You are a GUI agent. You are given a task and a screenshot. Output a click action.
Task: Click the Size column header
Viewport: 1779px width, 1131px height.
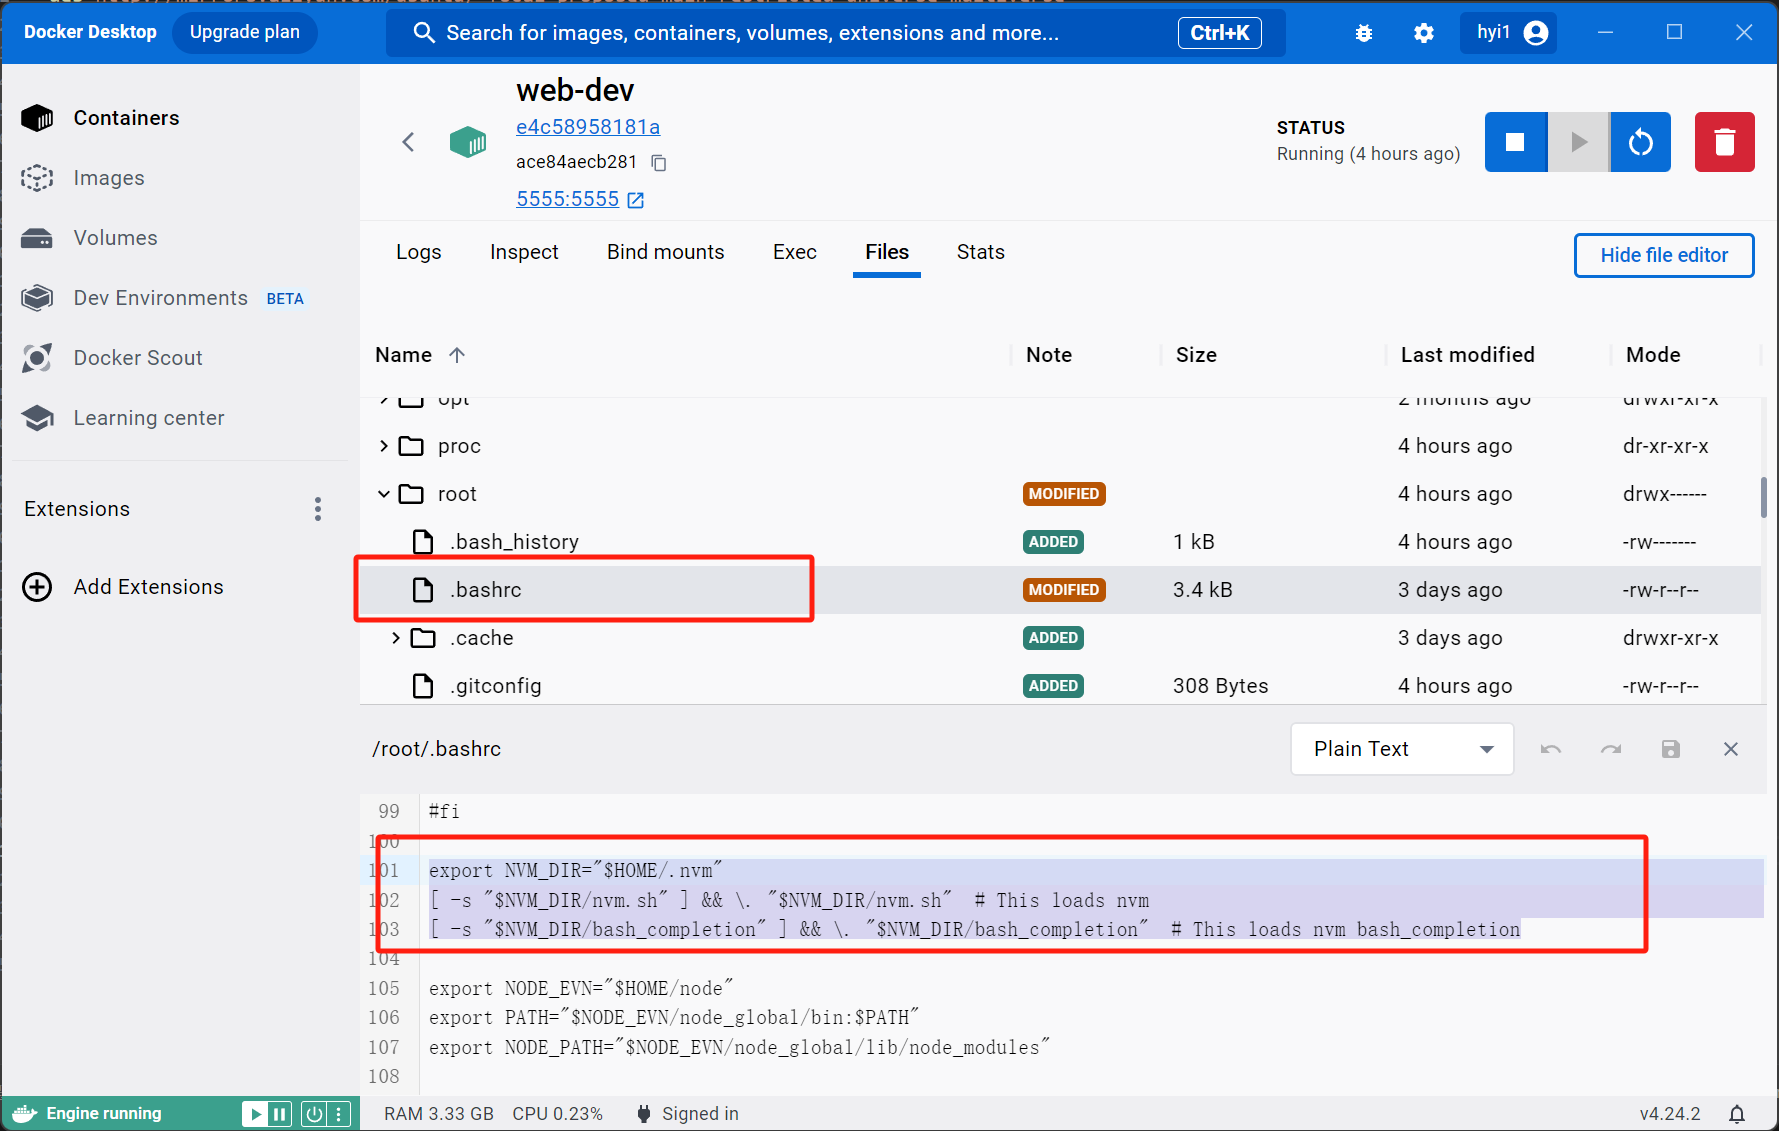point(1196,355)
